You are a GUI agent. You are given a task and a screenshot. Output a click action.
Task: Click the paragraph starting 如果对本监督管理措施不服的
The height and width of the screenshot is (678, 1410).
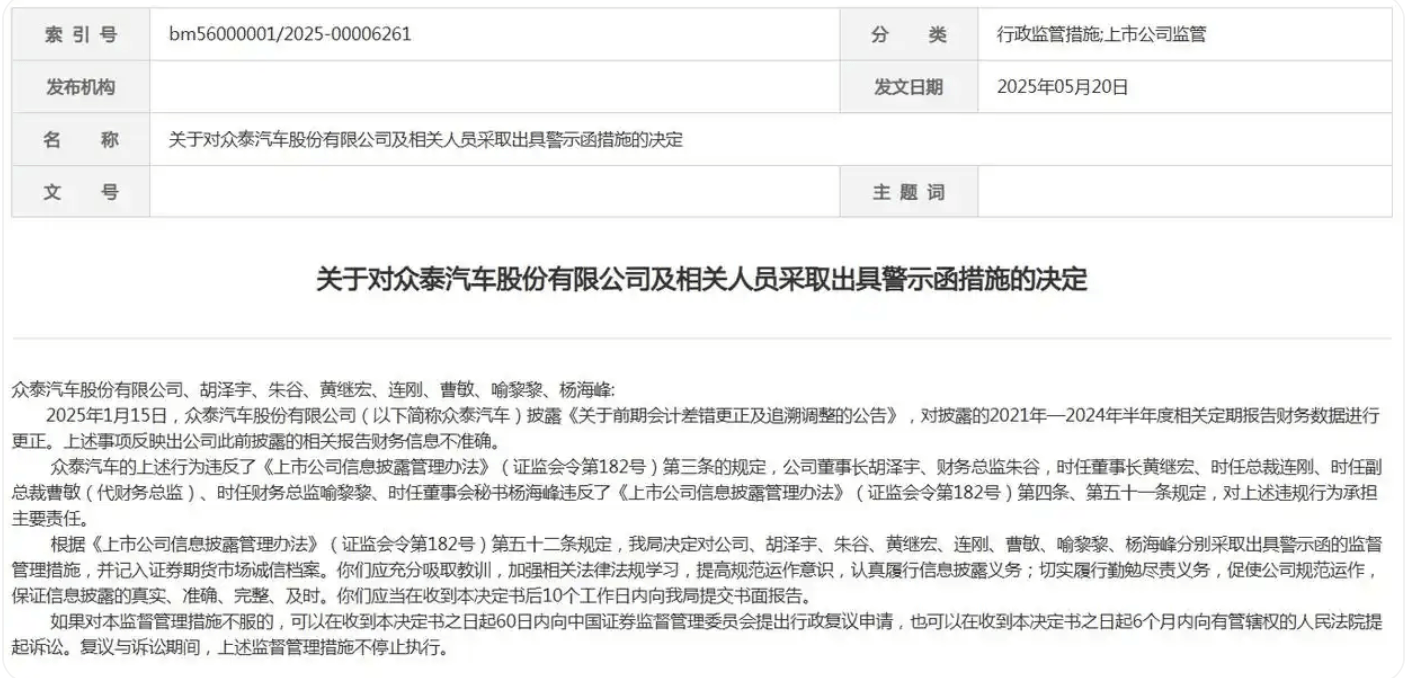point(698,635)
